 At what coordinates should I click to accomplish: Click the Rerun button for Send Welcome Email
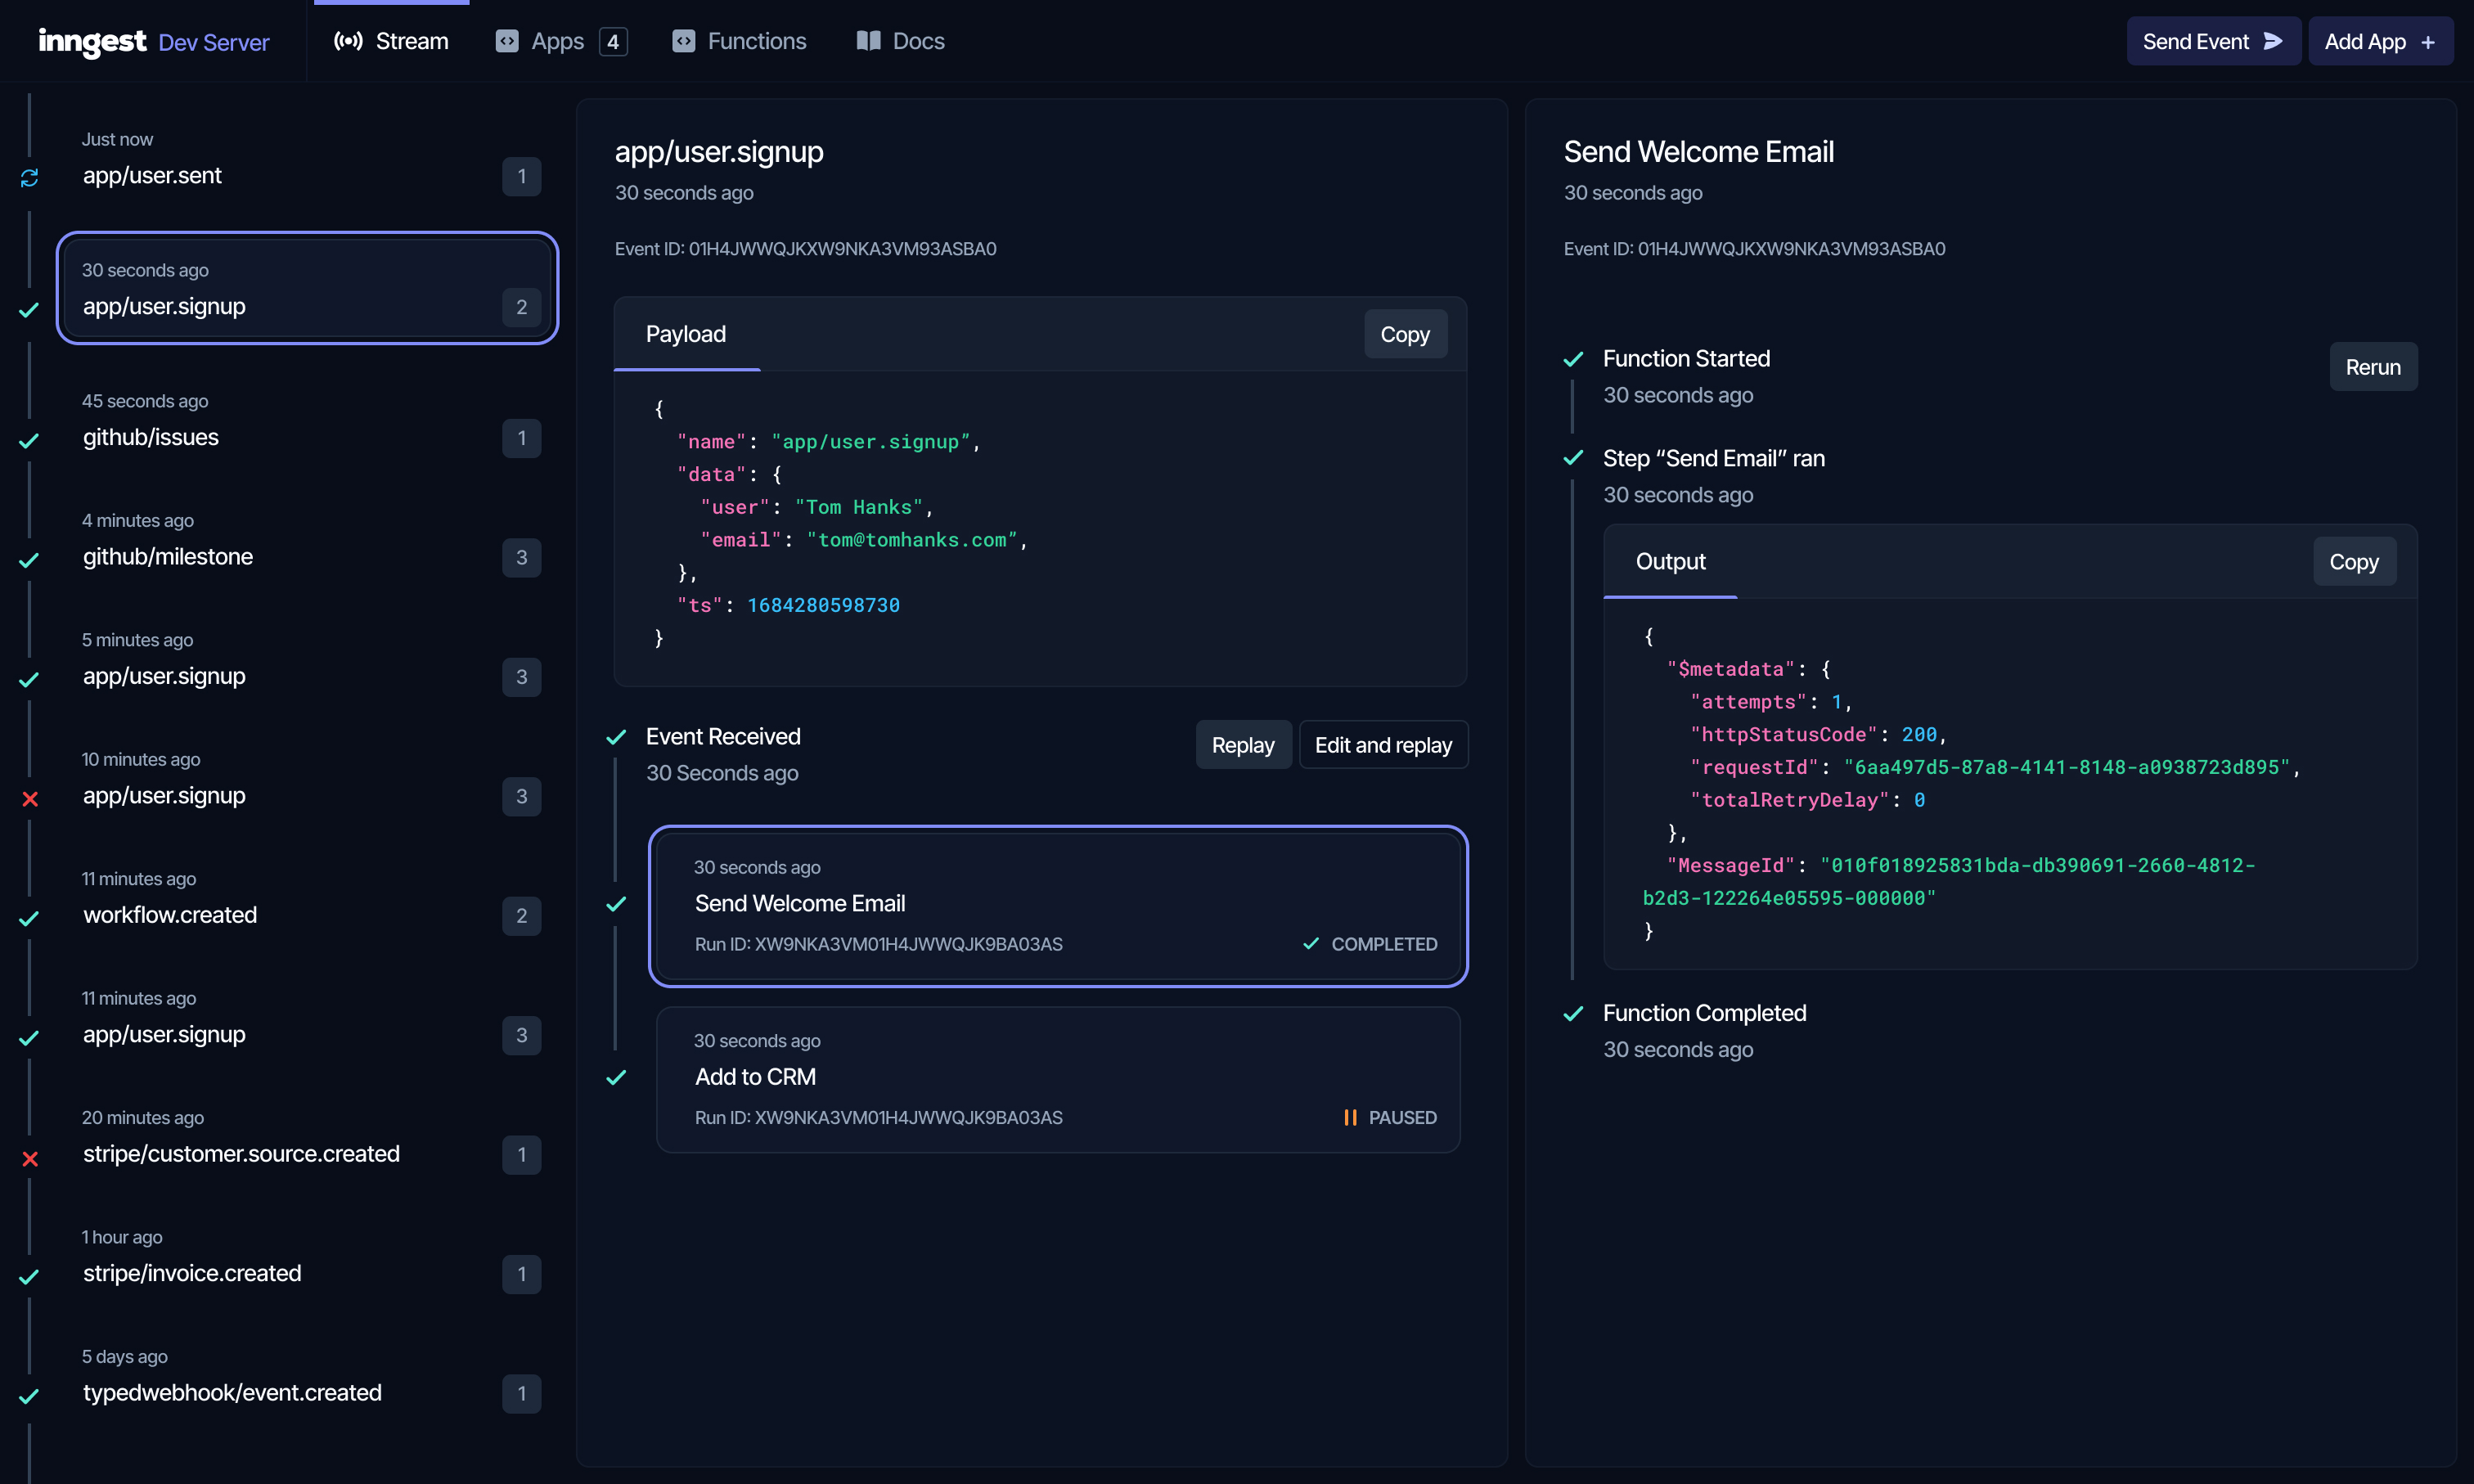pos(2372,366)
